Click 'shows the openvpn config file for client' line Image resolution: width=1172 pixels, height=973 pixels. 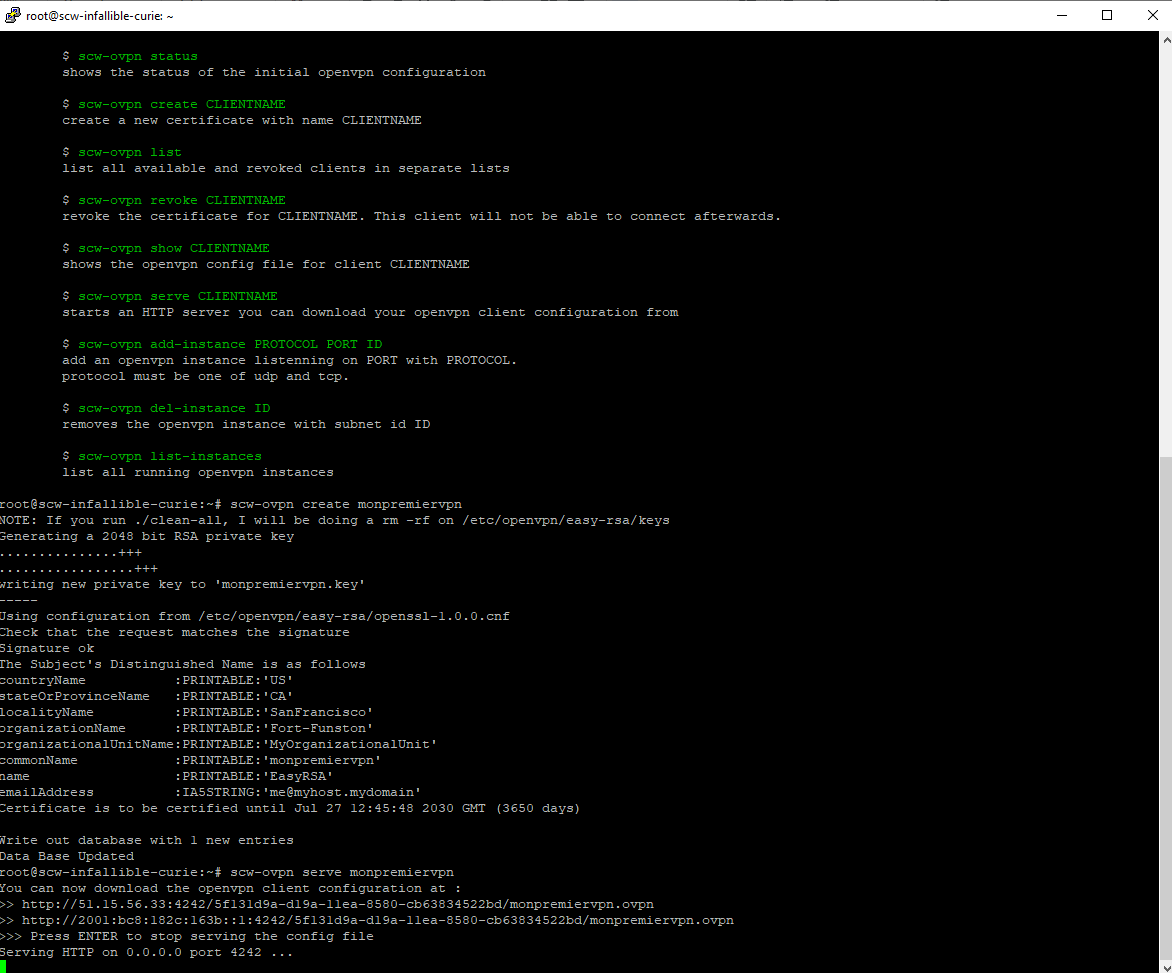pyautogui.click(x=266, y=264)
